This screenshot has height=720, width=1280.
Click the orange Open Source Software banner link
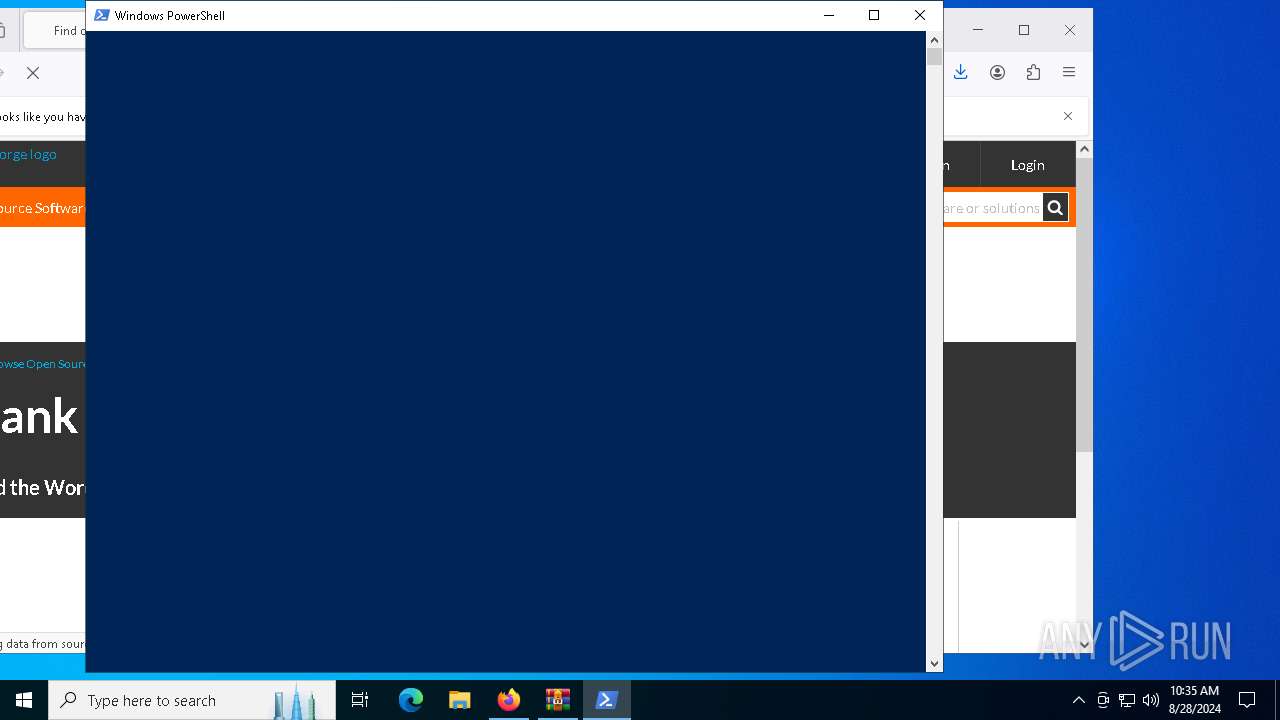point(42,208)
